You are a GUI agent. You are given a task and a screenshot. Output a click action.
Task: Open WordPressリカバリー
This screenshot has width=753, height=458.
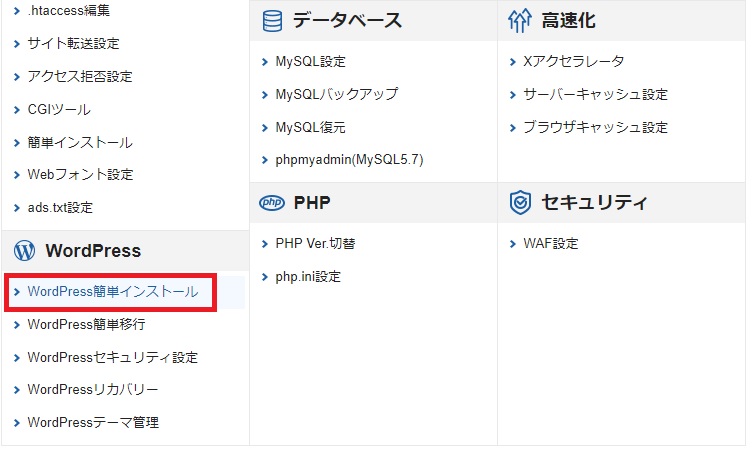(93, 389)
